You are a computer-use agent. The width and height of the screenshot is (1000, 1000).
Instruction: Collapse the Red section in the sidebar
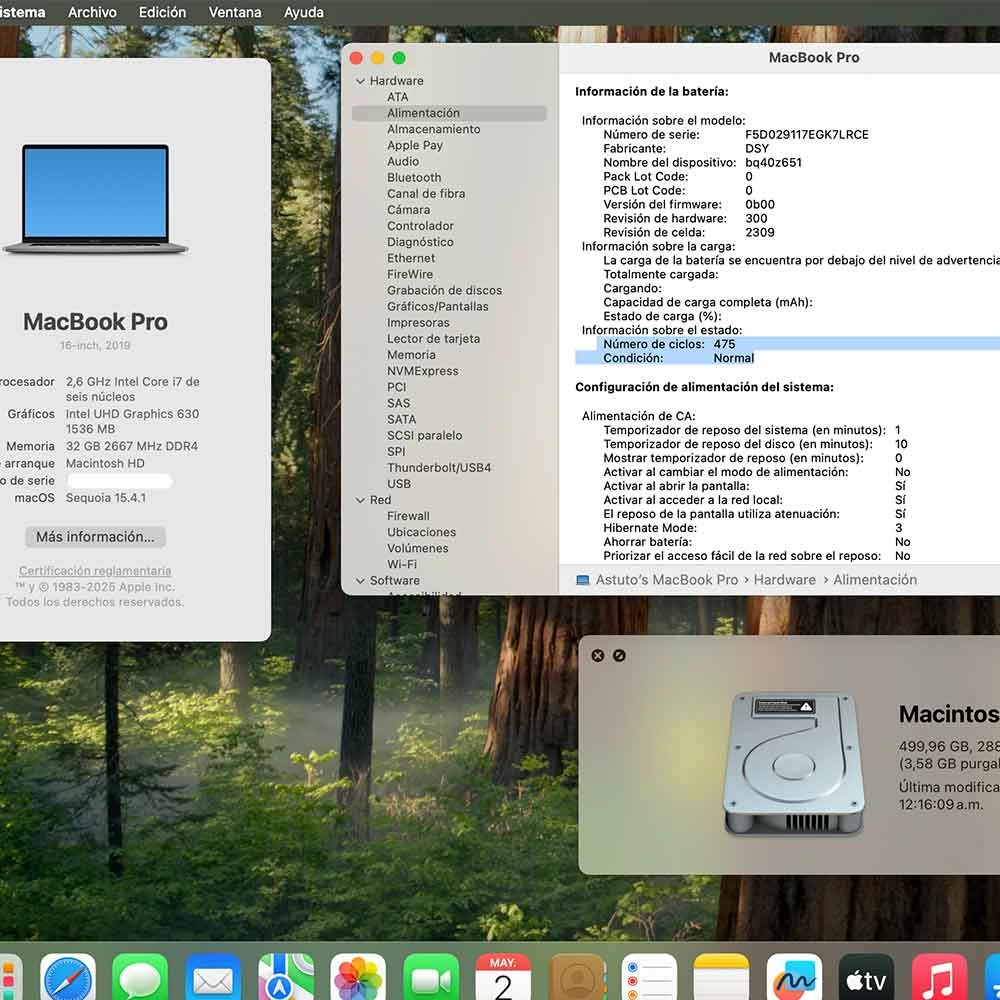[x=360, y=500]
